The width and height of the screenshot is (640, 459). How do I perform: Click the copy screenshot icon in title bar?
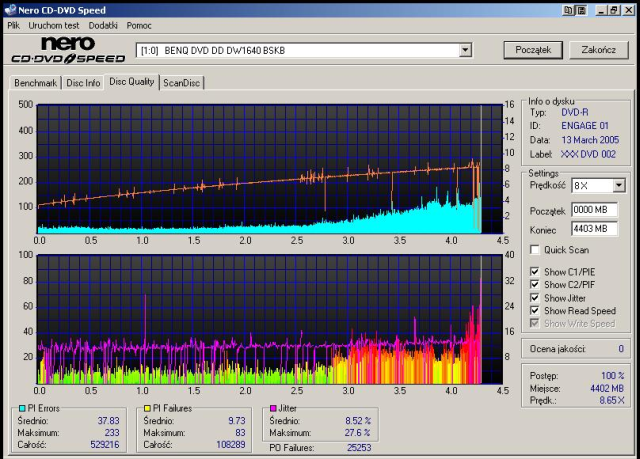(x=568, y=10)
